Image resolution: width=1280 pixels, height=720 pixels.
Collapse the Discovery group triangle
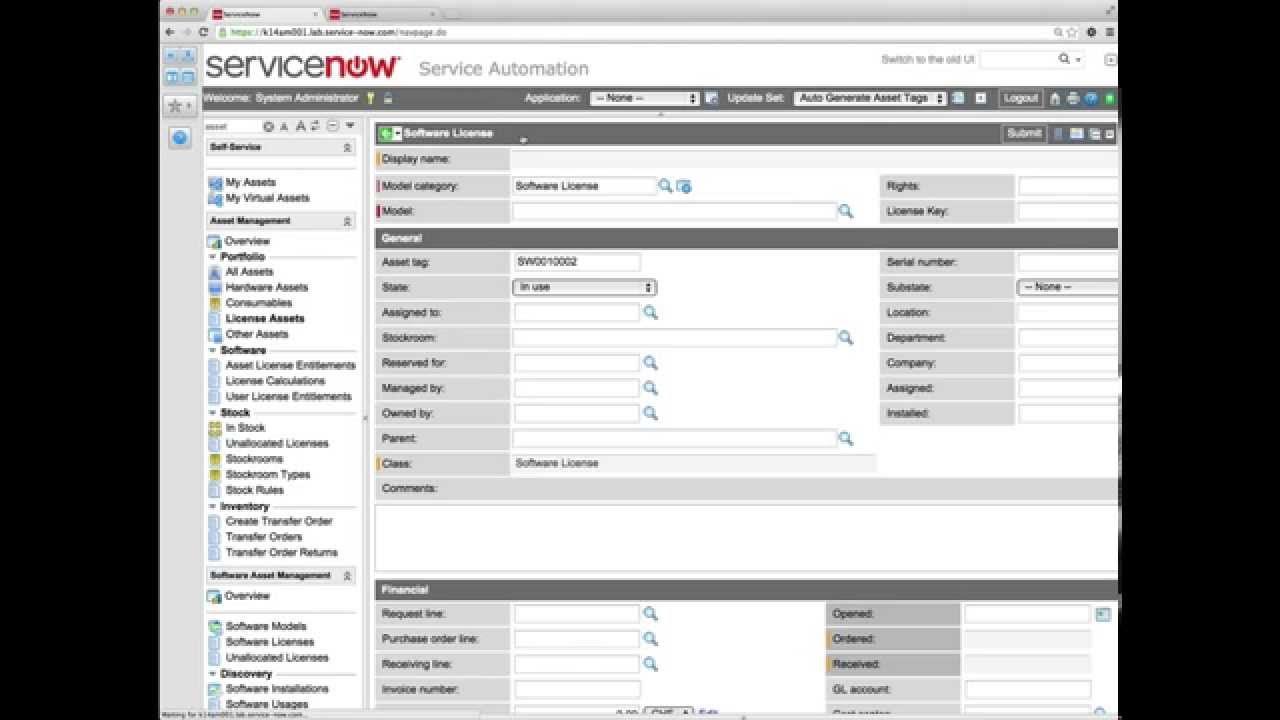pyautogui.click(x=213, y=674)
